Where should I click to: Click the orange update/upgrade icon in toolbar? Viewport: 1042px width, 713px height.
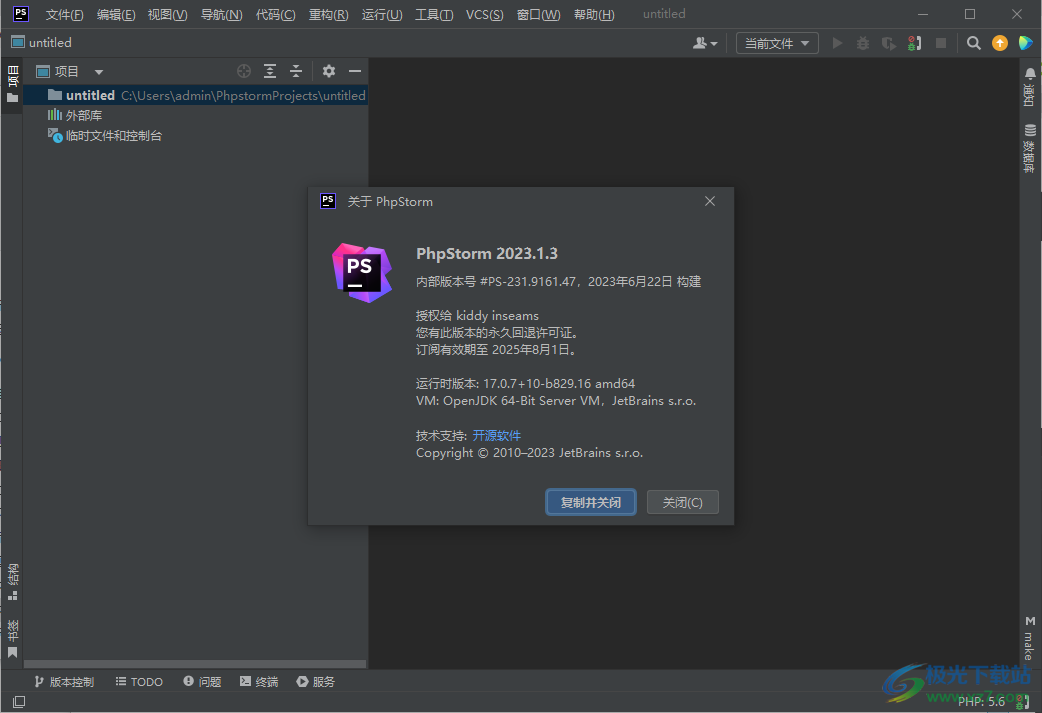pos(1000,43)
